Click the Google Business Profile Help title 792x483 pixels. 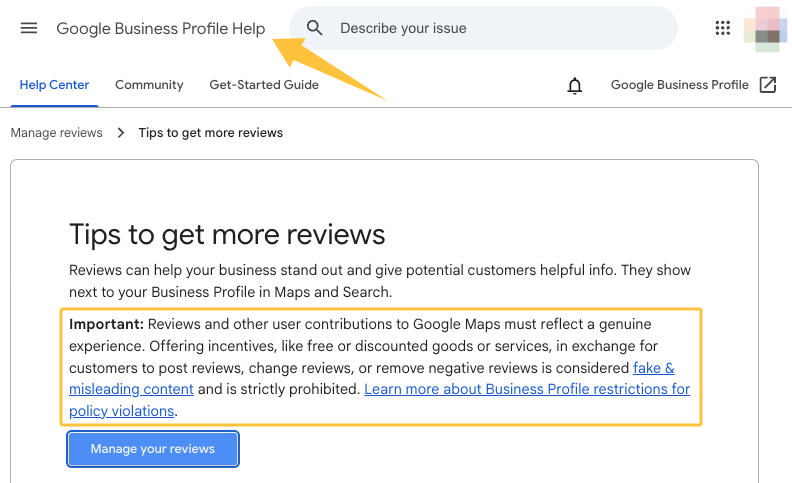tap(161, 29)
